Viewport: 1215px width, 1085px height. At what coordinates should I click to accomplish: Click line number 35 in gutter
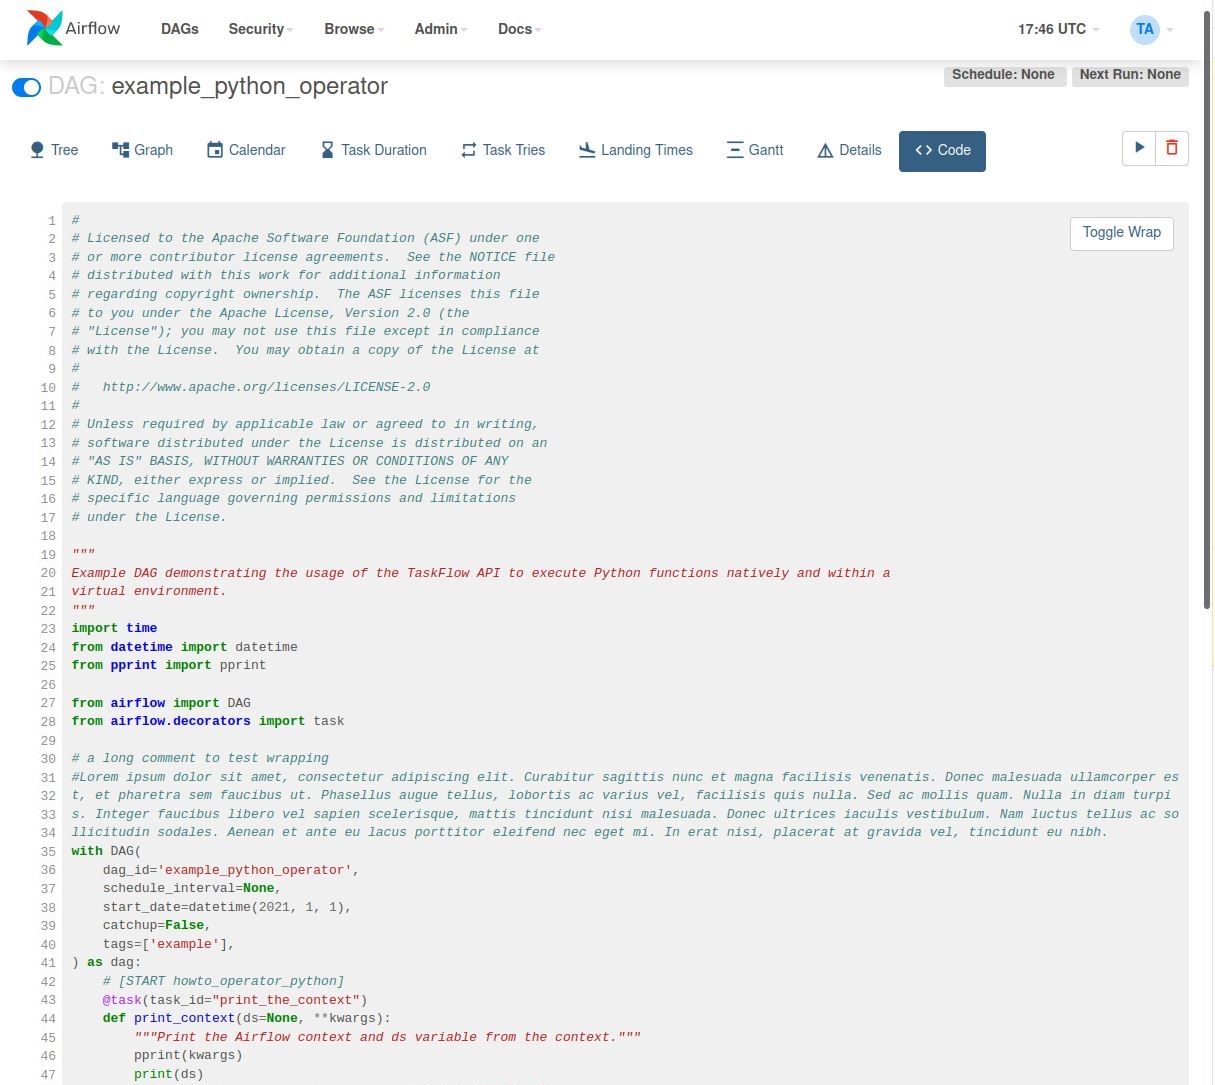point(48,851)
